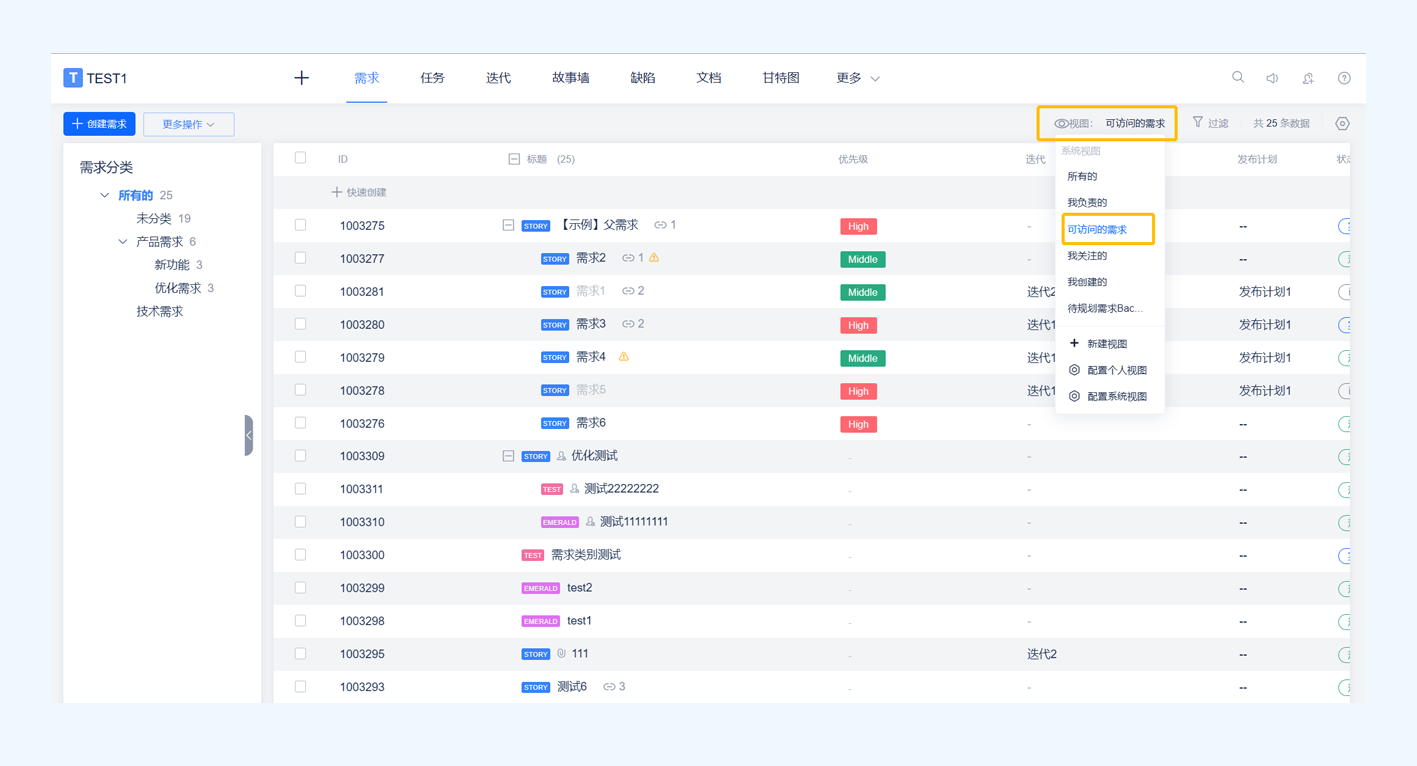1417x766 pixels.
Task: Select 我负责的 view option
Action: tap(1087, 203)
